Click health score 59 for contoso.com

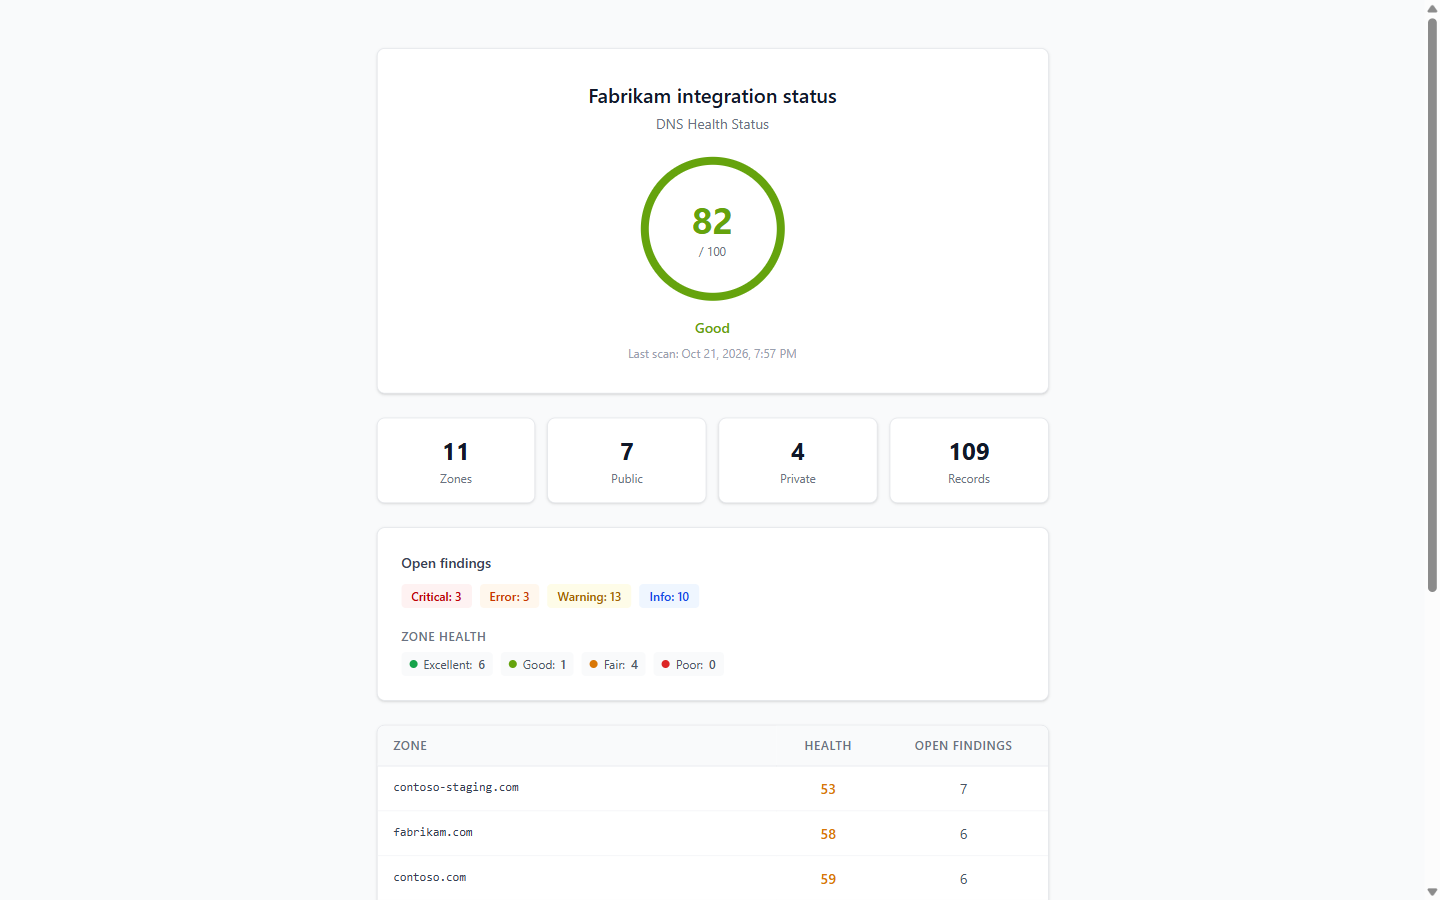[x=828, y=879]
